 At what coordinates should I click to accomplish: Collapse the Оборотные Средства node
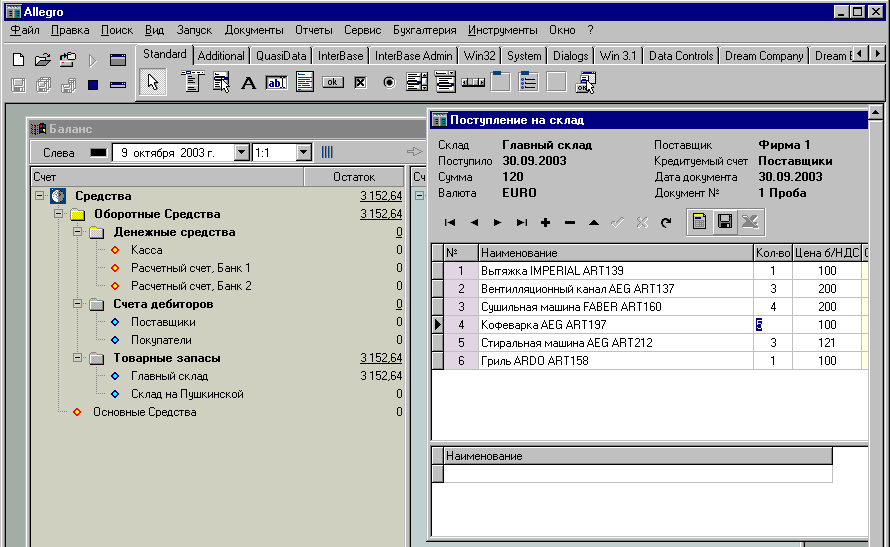pos(58,214)
